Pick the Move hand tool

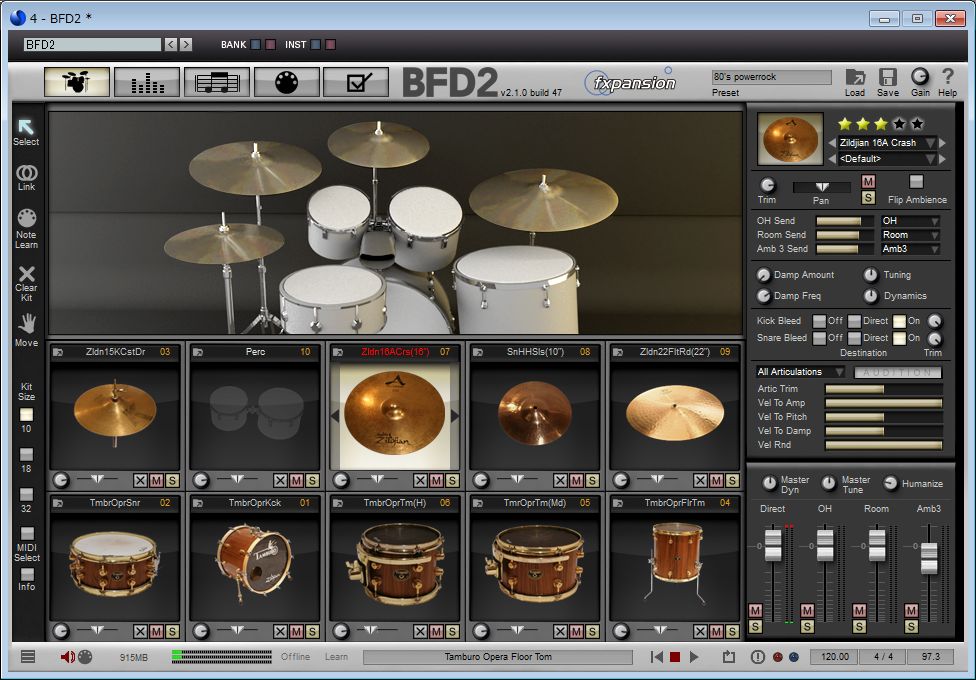[x=26, y=324]
